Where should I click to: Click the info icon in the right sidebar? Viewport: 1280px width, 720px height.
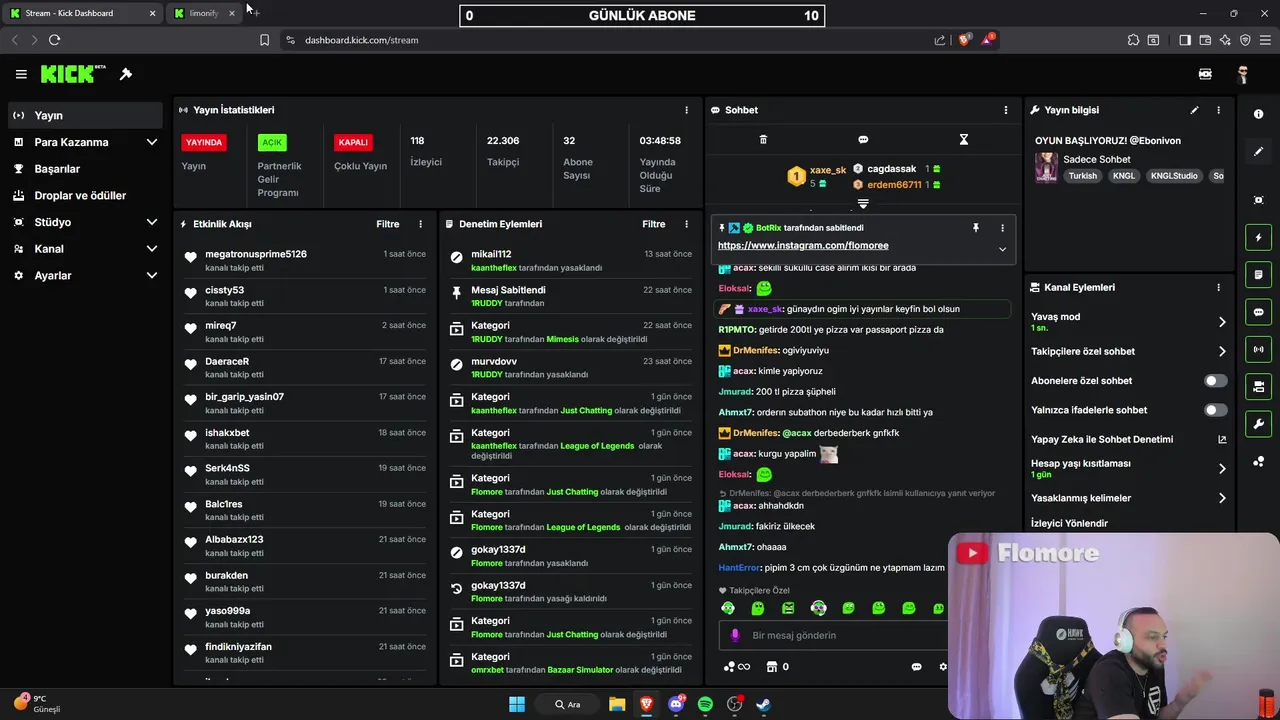pyautogui.click(x=1259, y=115)
